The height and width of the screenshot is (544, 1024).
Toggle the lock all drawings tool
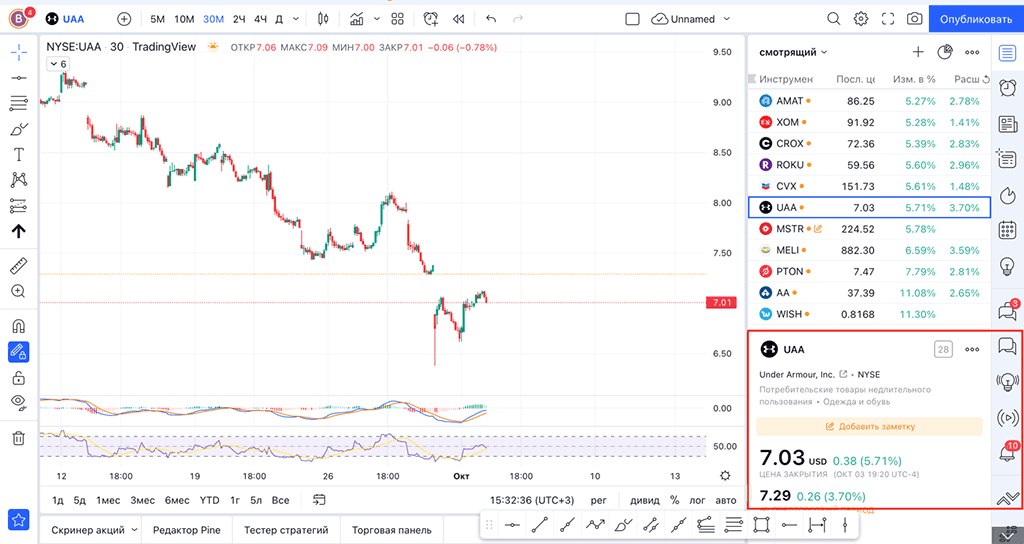pos(18,377)
